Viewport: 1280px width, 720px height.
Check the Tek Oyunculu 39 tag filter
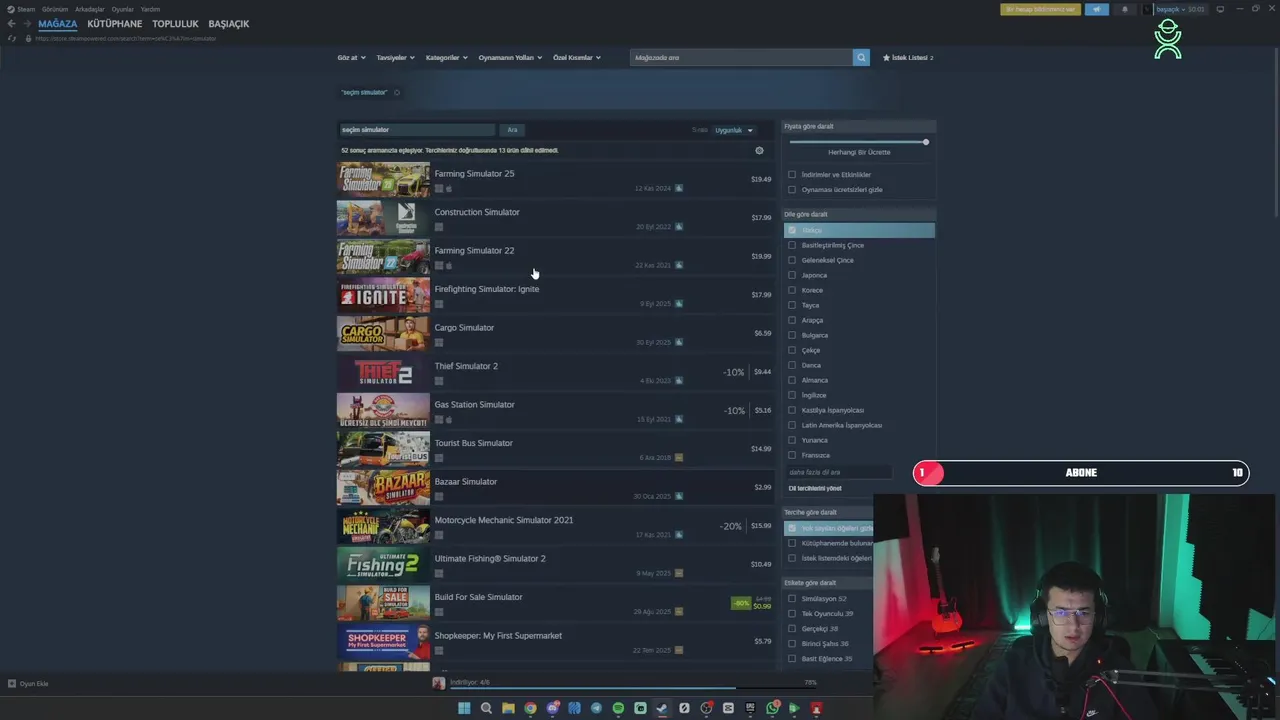point(792,614)
